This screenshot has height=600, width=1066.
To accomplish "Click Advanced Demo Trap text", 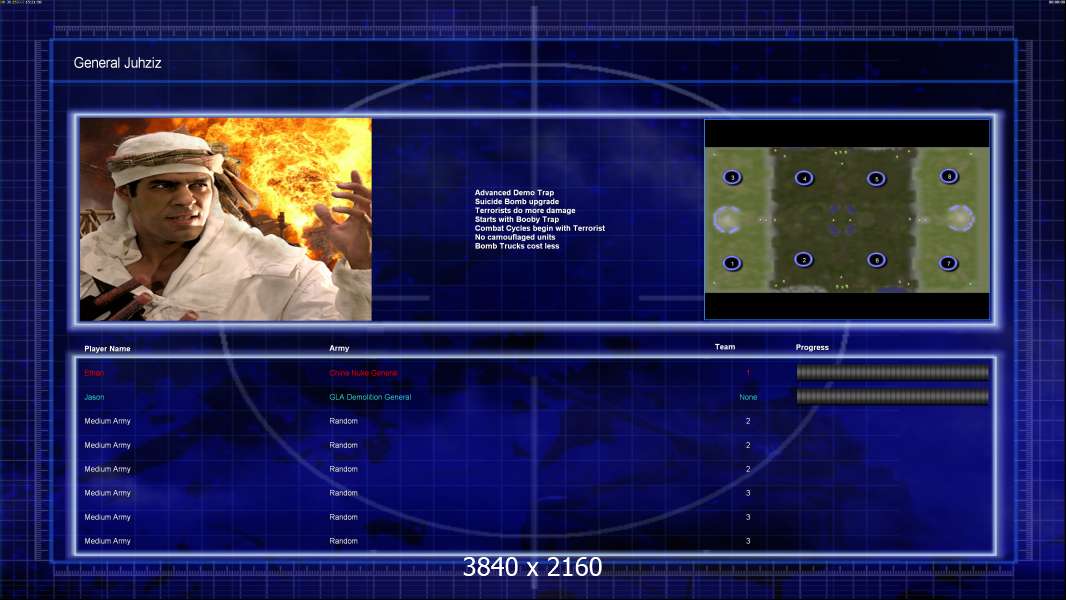I will tap(514, 193).
